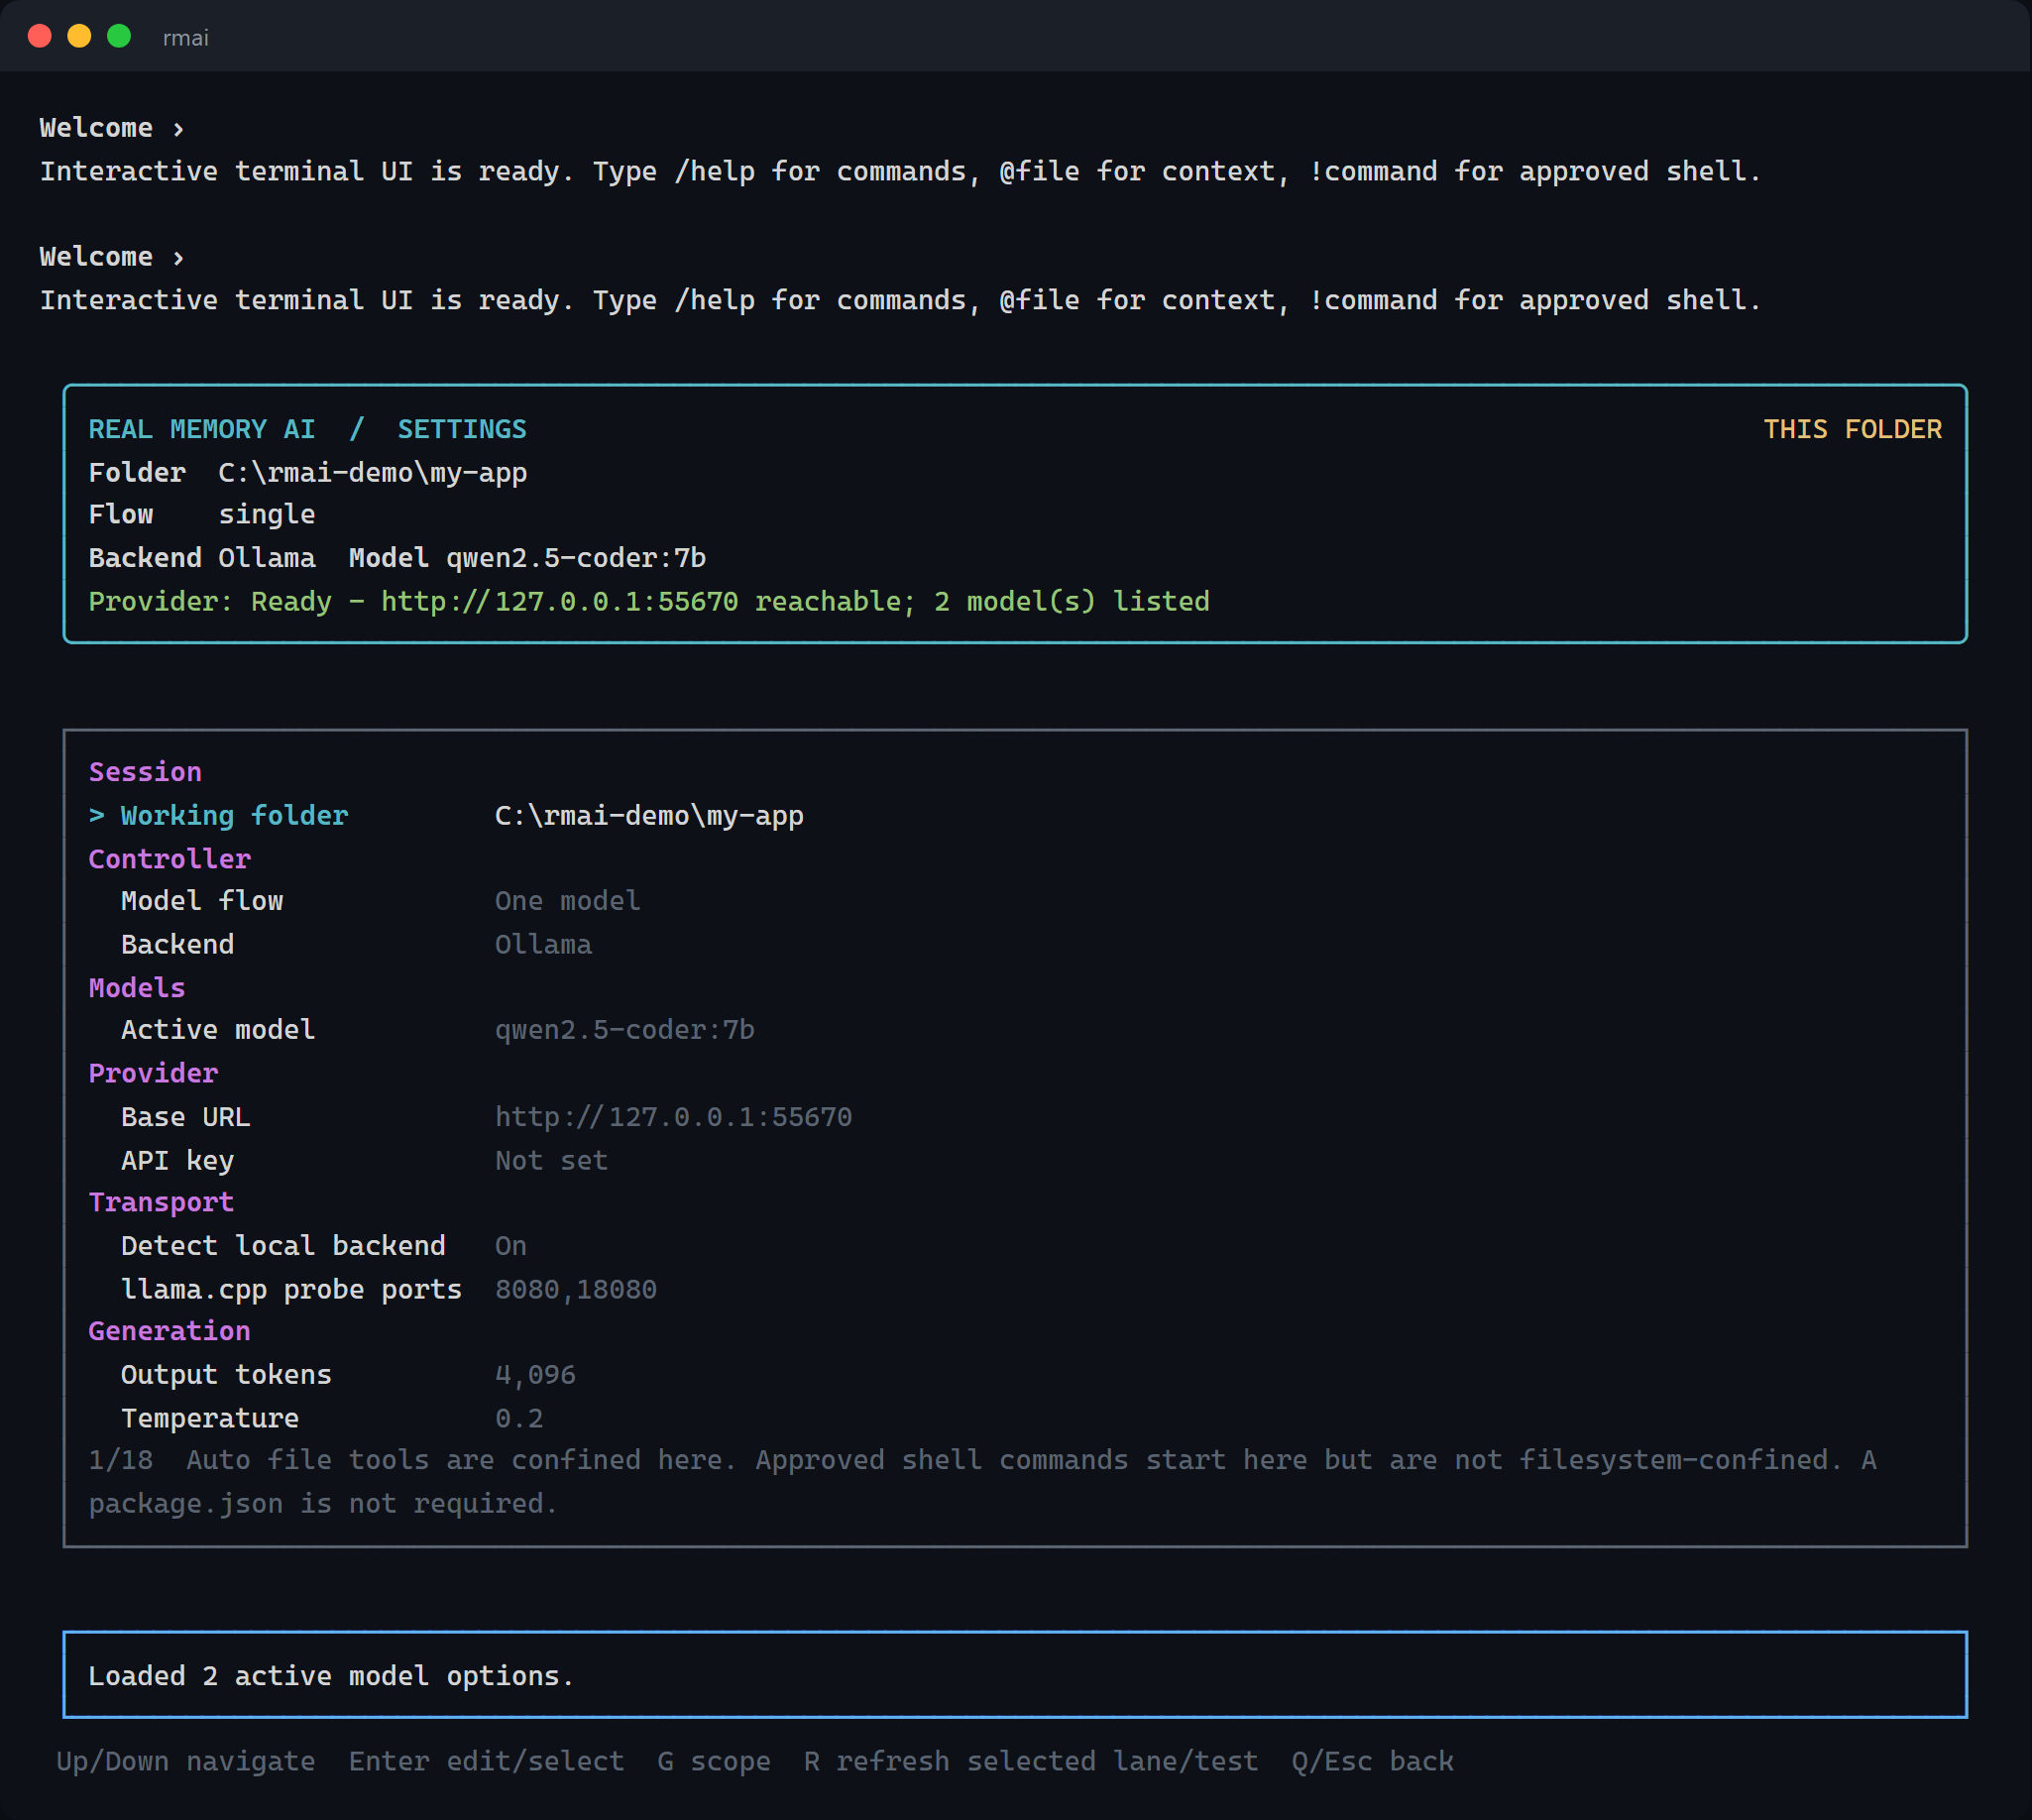The width and height of the screenshot is (2032, 1820).
Task: Click the 'R refresh selected lane/test' hint
Action: pyautogui.click(x=1031, y=1761)
